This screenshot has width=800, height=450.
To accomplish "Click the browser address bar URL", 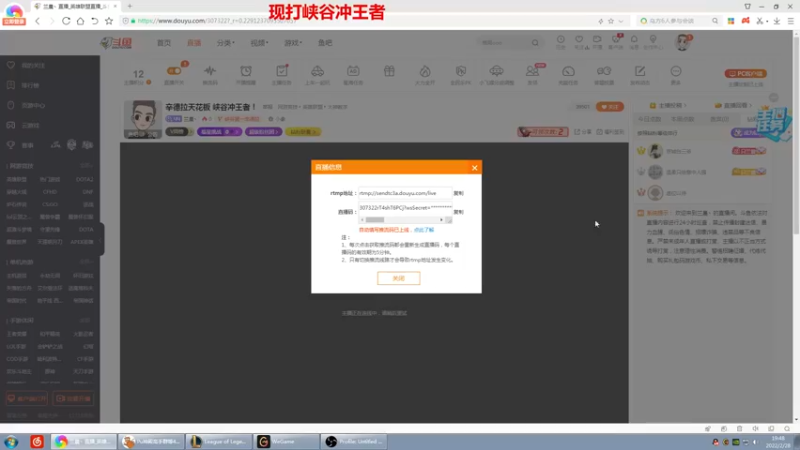I will click(217, 21).
